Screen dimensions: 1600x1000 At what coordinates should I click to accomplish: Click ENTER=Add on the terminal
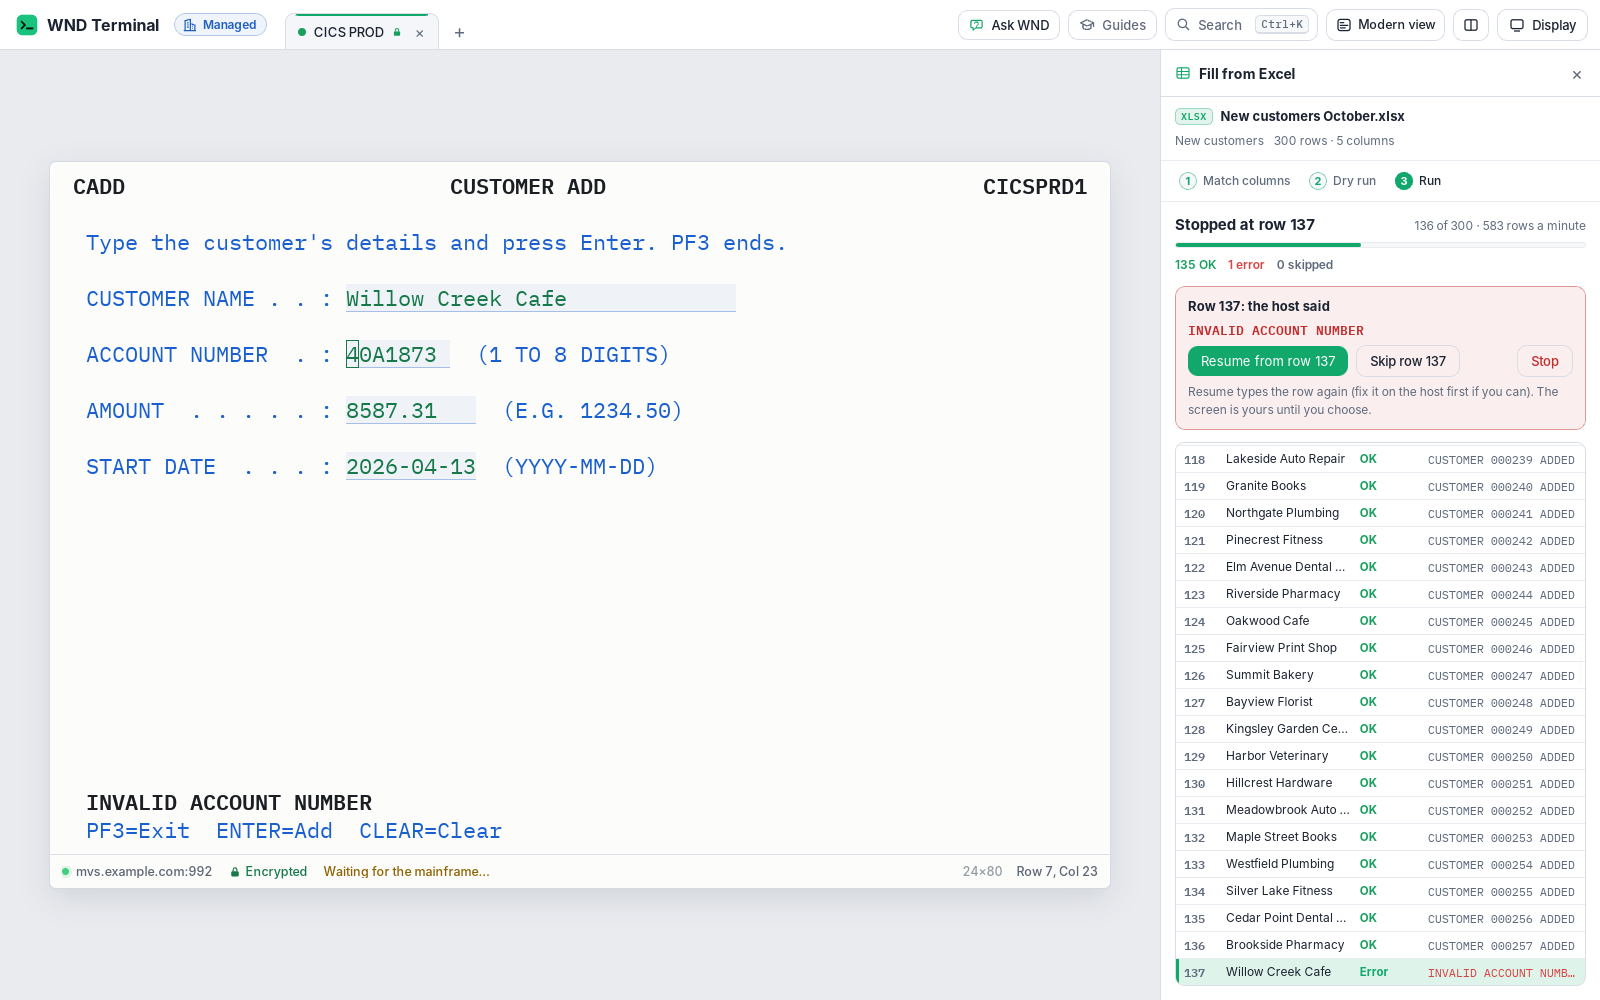pos(275,831)
